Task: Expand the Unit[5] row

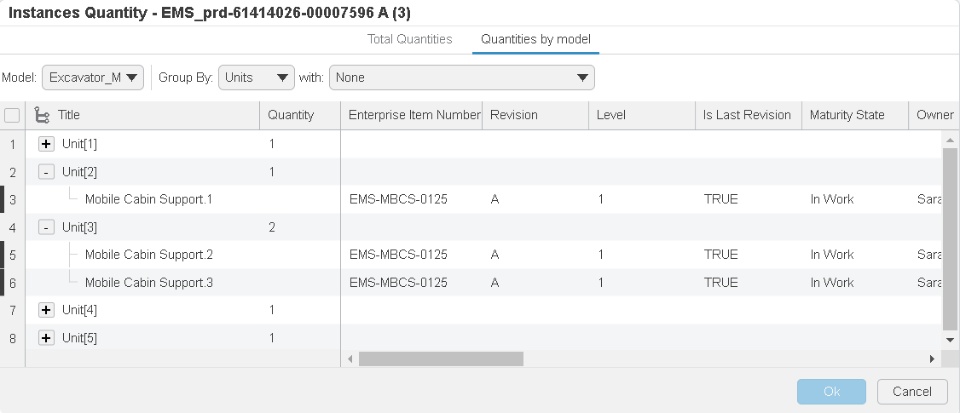Action: point(46,338)
